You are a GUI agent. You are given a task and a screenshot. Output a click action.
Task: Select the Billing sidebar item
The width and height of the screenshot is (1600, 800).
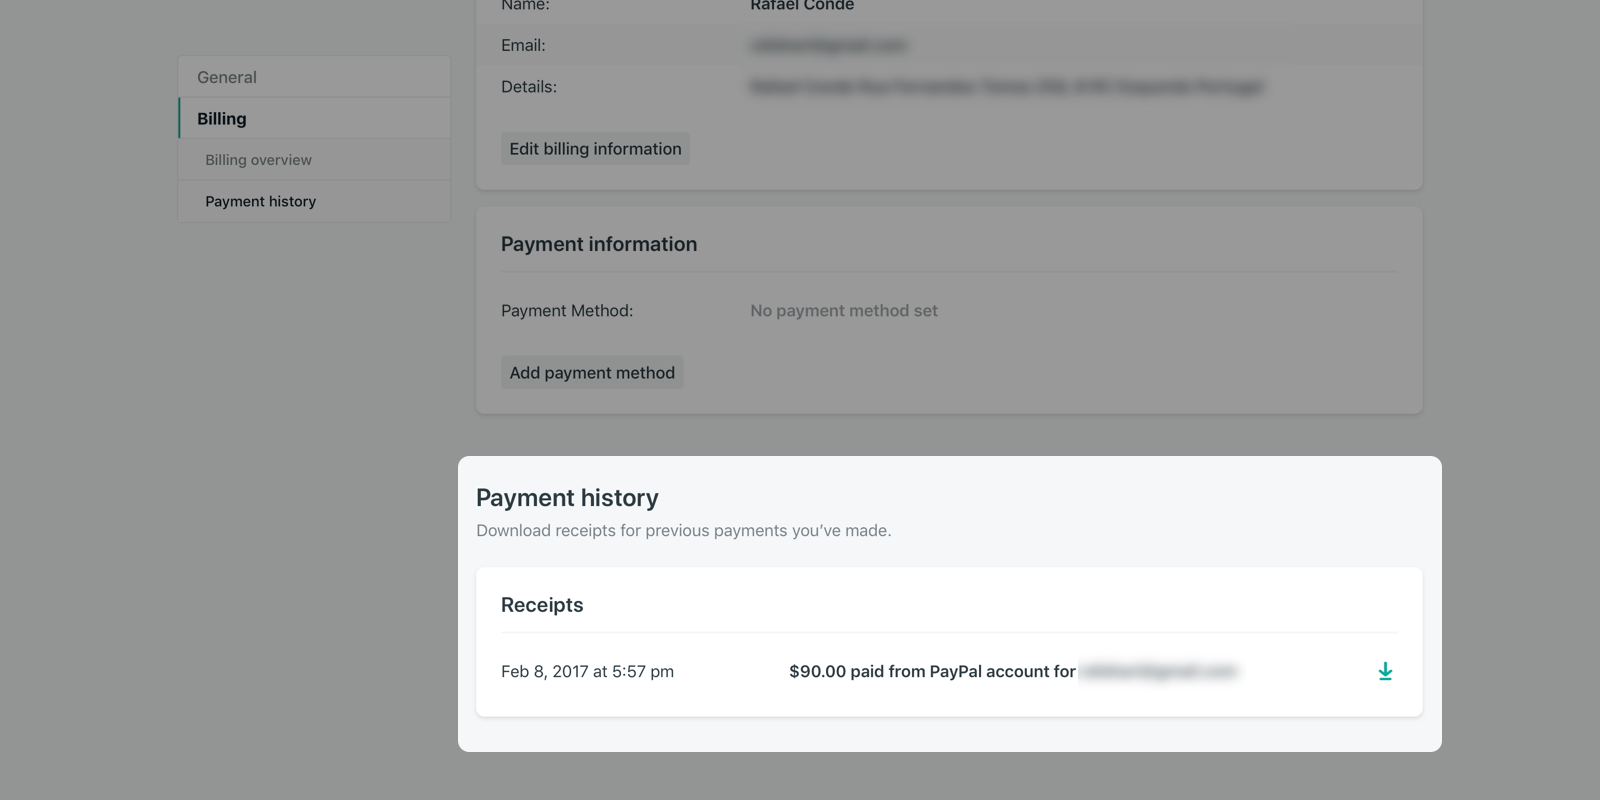(222, 119)
